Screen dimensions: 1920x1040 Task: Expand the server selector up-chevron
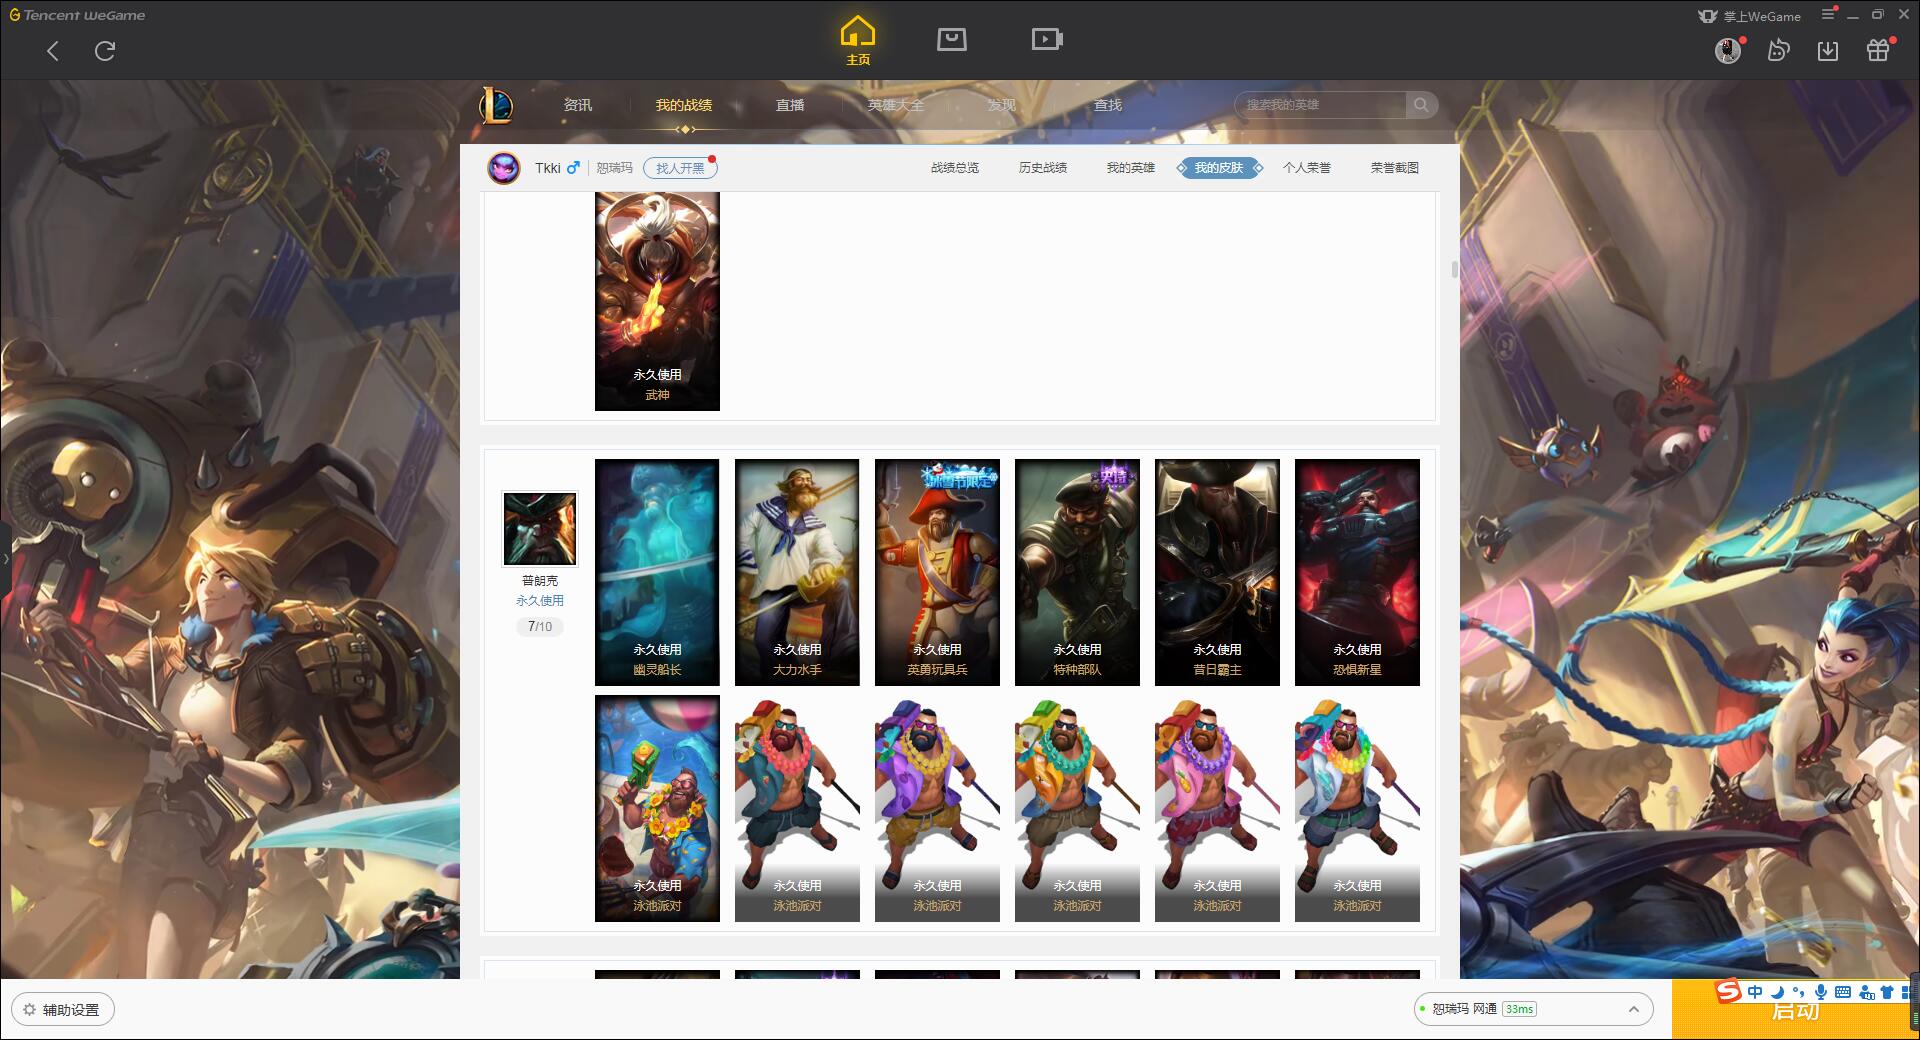pos(1633,1009)
